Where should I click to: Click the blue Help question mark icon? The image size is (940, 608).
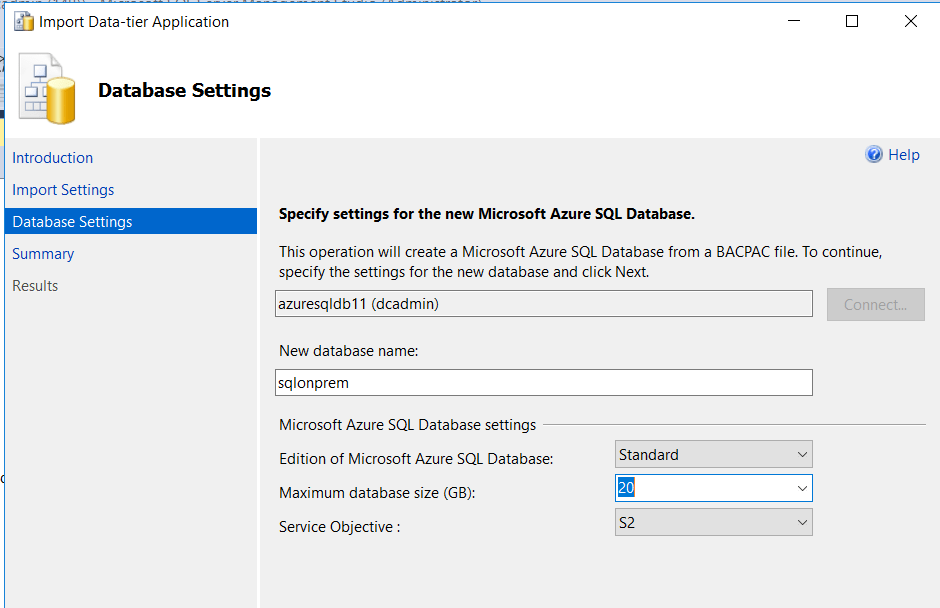click(x=874, y=155)
